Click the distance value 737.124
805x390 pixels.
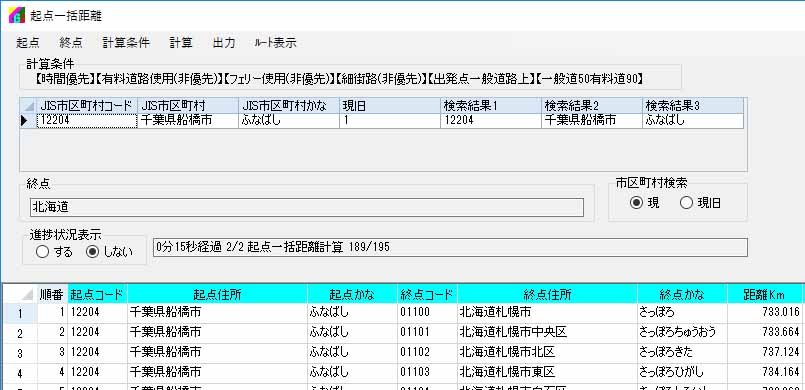(x=764, y=353)
